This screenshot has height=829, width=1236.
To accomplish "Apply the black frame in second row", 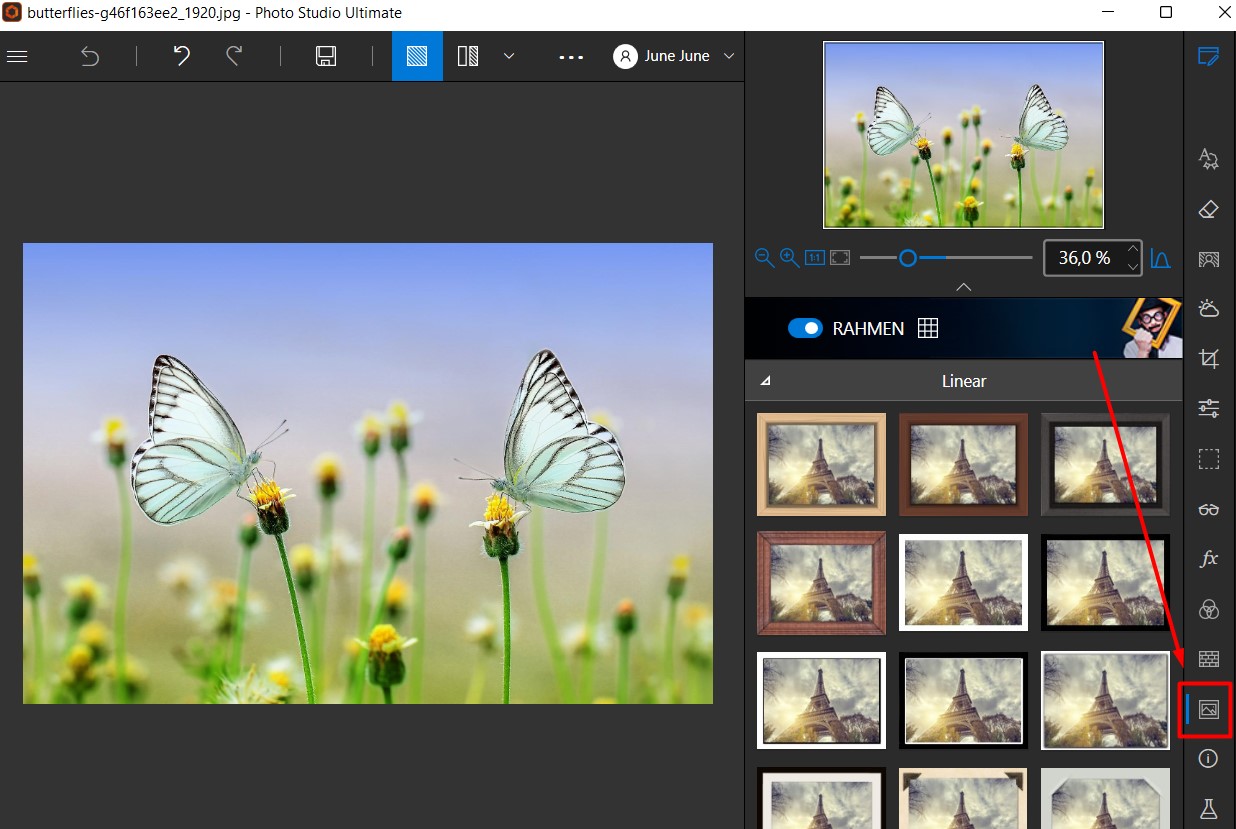I will 1105,583.
